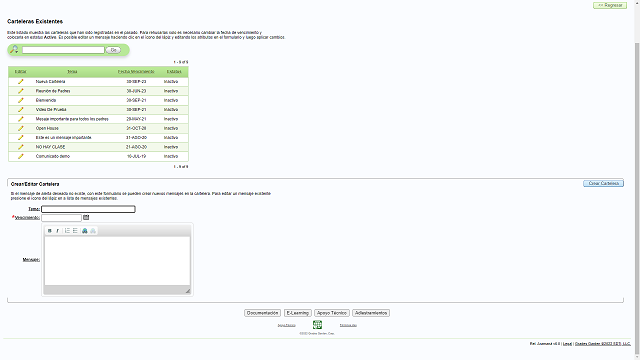Open the E-Learning button
The image size is (640, 360).
[x=298, y=313]
